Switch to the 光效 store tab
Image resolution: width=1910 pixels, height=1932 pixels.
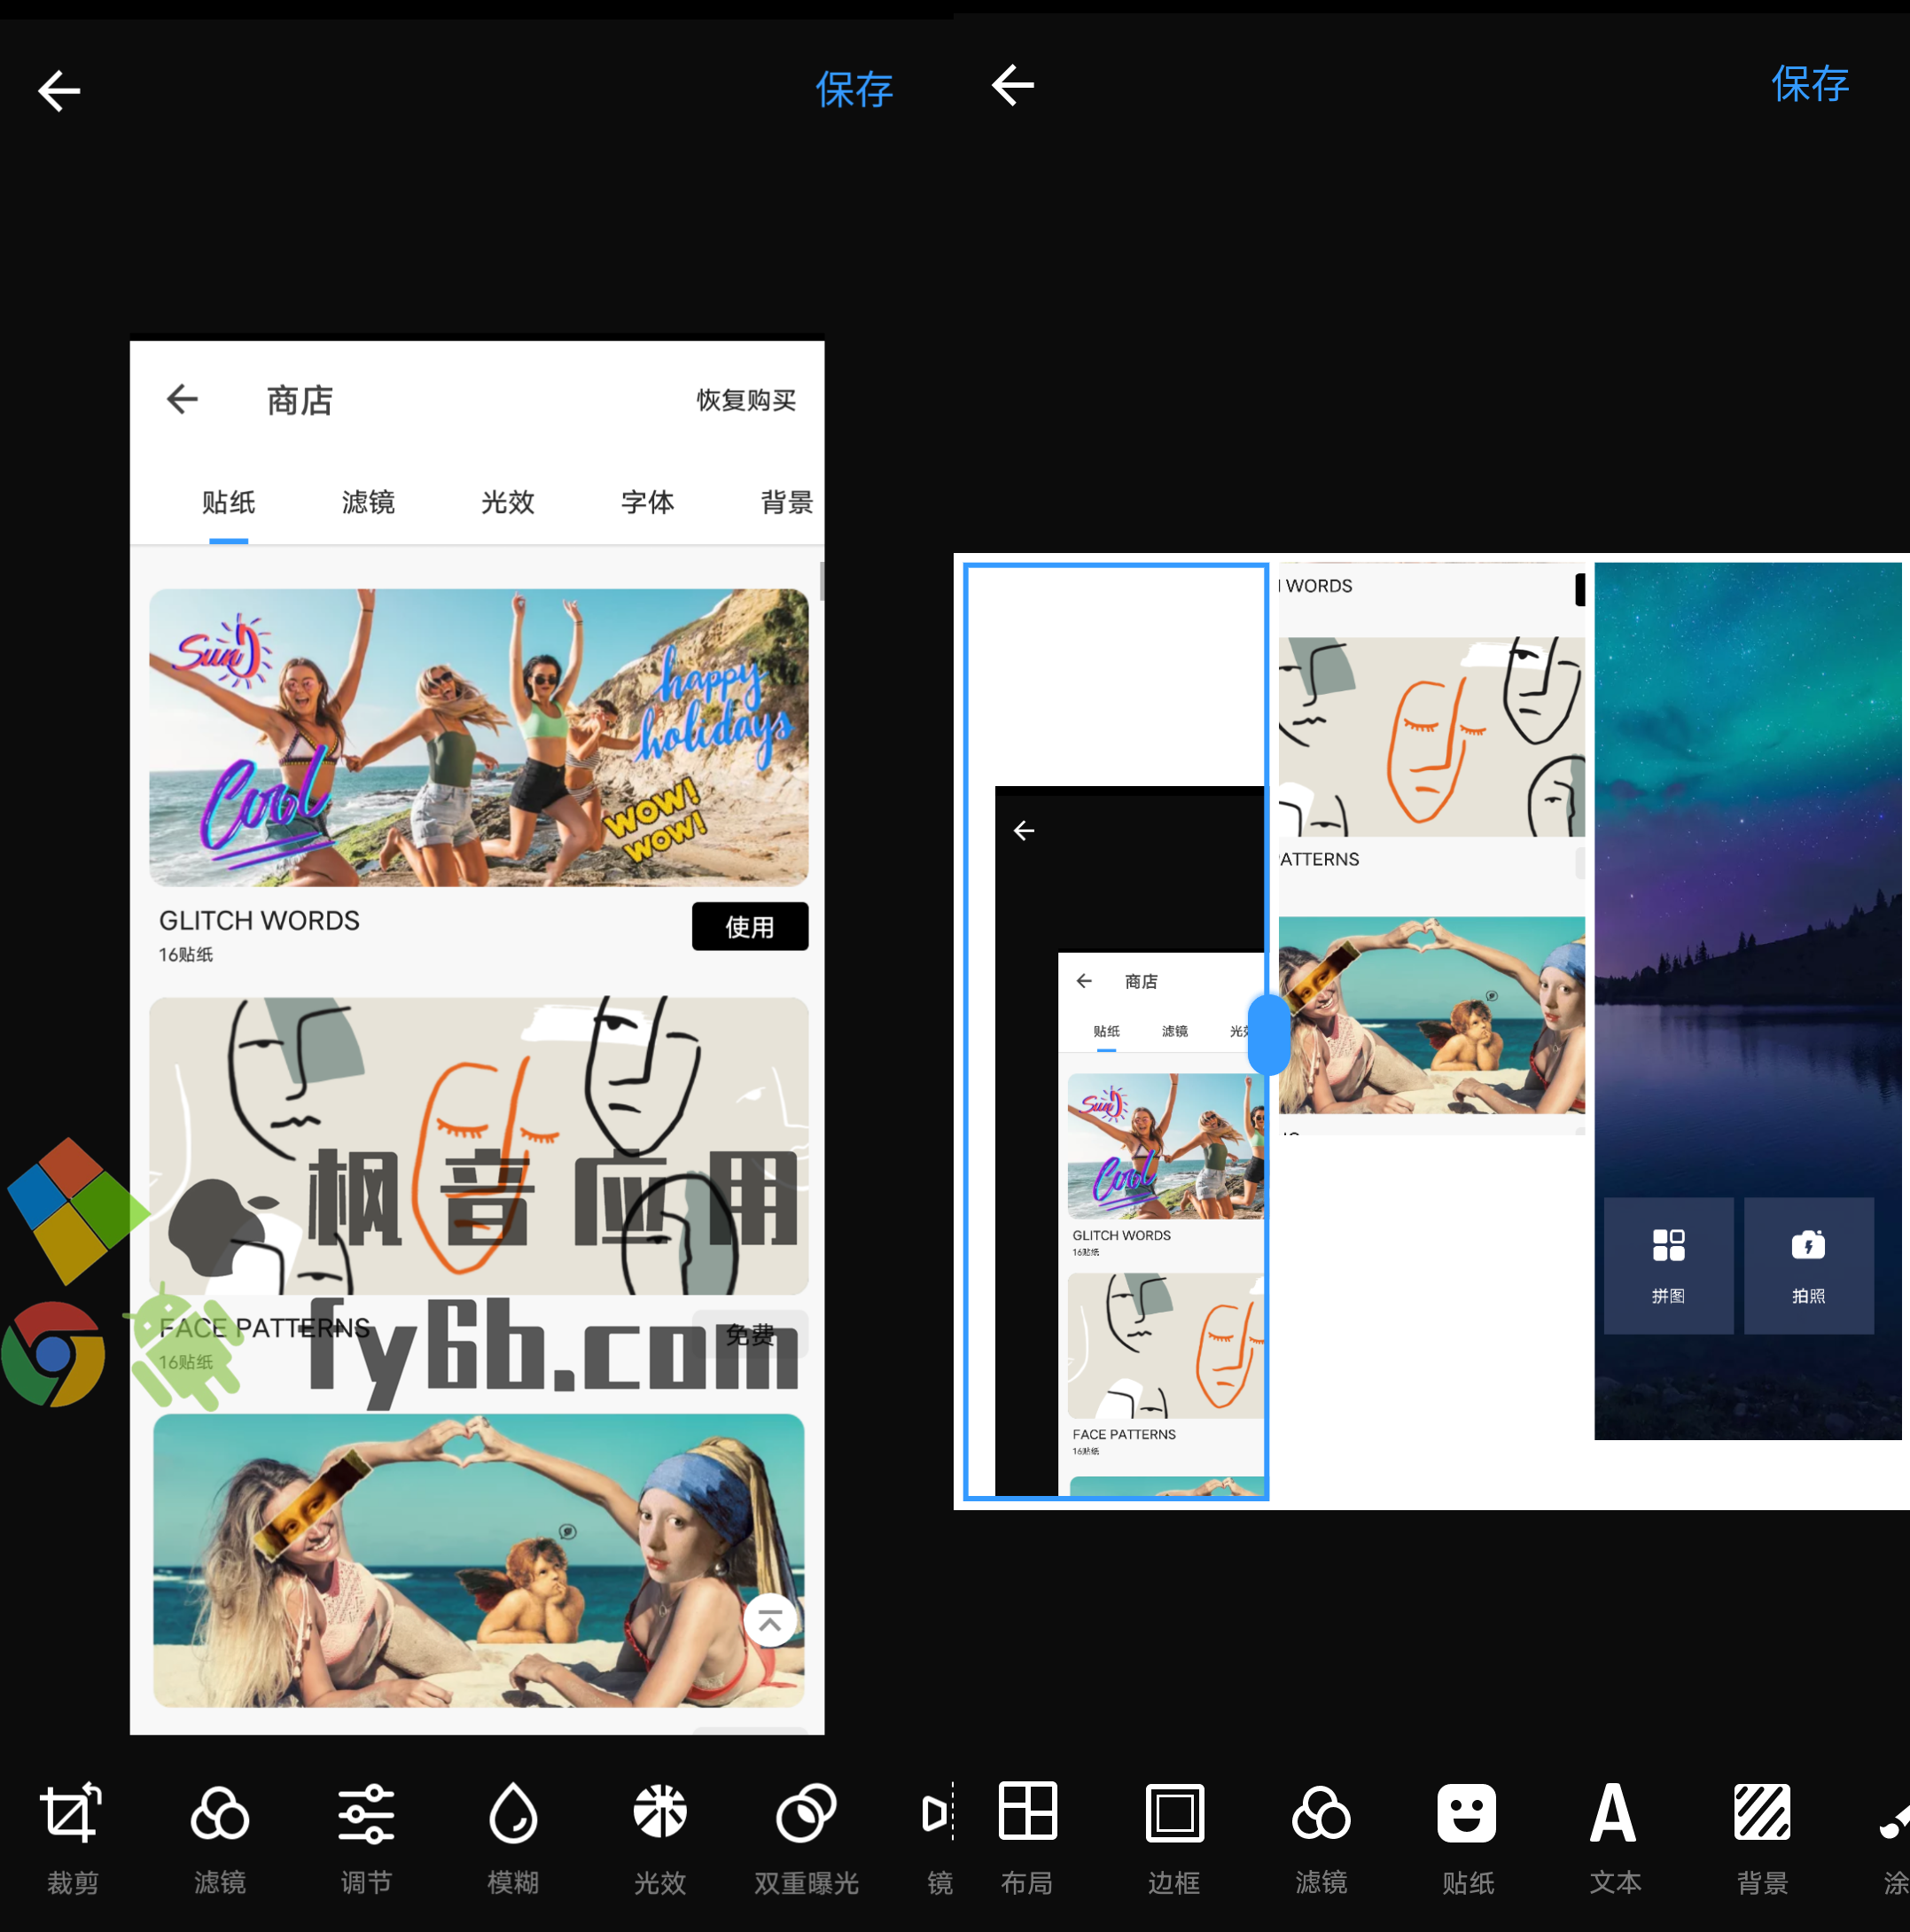[x=508, y=502]
